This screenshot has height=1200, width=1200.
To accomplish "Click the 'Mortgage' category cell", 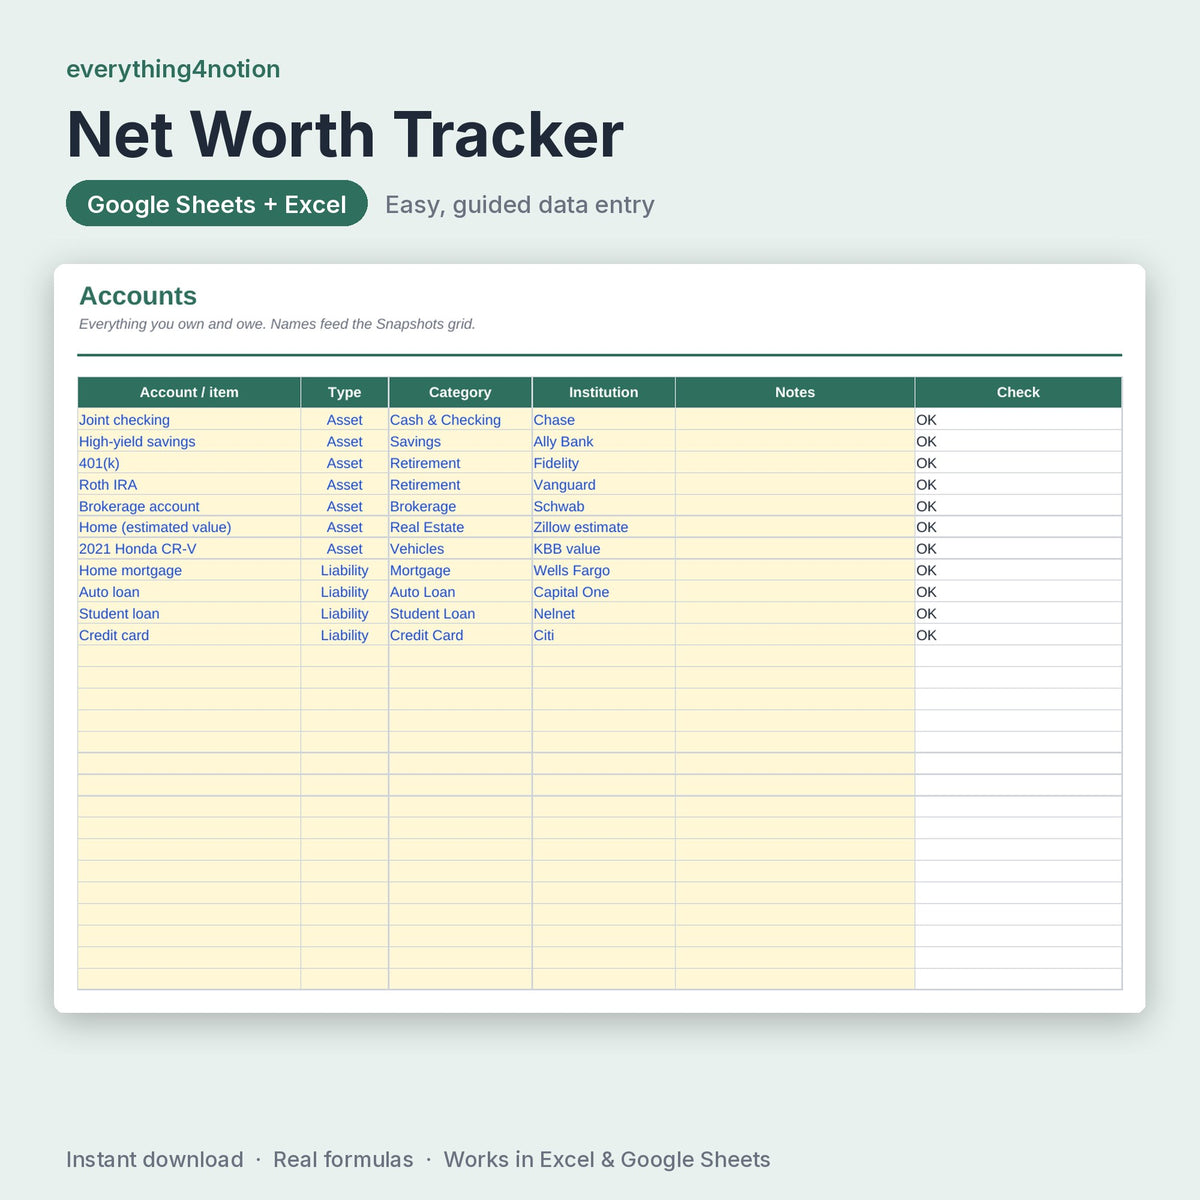I will pos(460,570).
